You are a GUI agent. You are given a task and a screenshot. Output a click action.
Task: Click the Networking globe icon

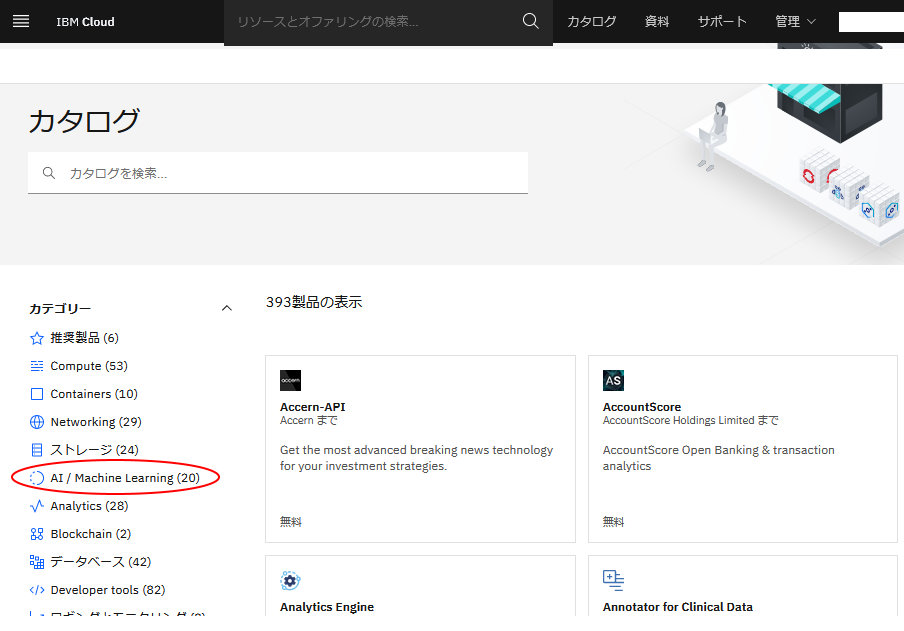coord(37,422)
